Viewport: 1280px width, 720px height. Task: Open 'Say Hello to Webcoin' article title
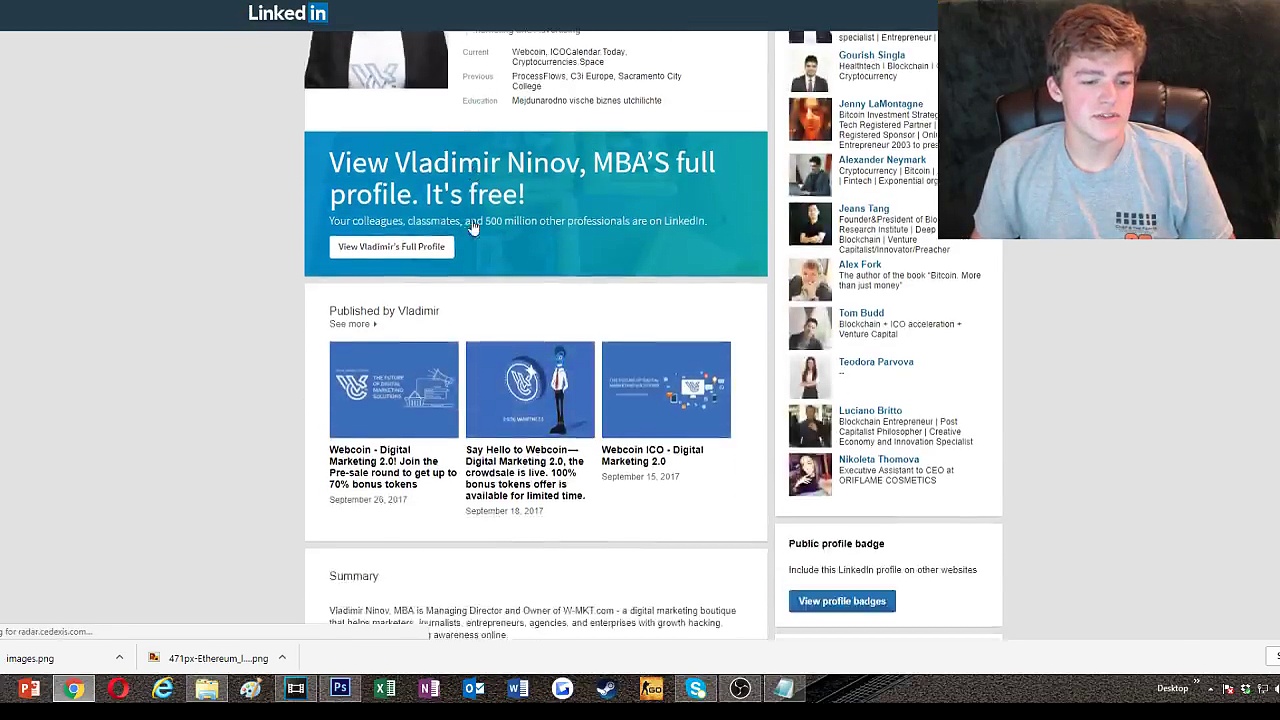526,473
